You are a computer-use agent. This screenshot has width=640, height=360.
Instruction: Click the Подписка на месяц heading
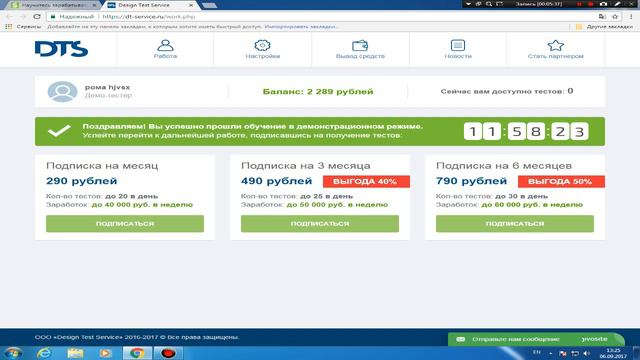(102, 166)
